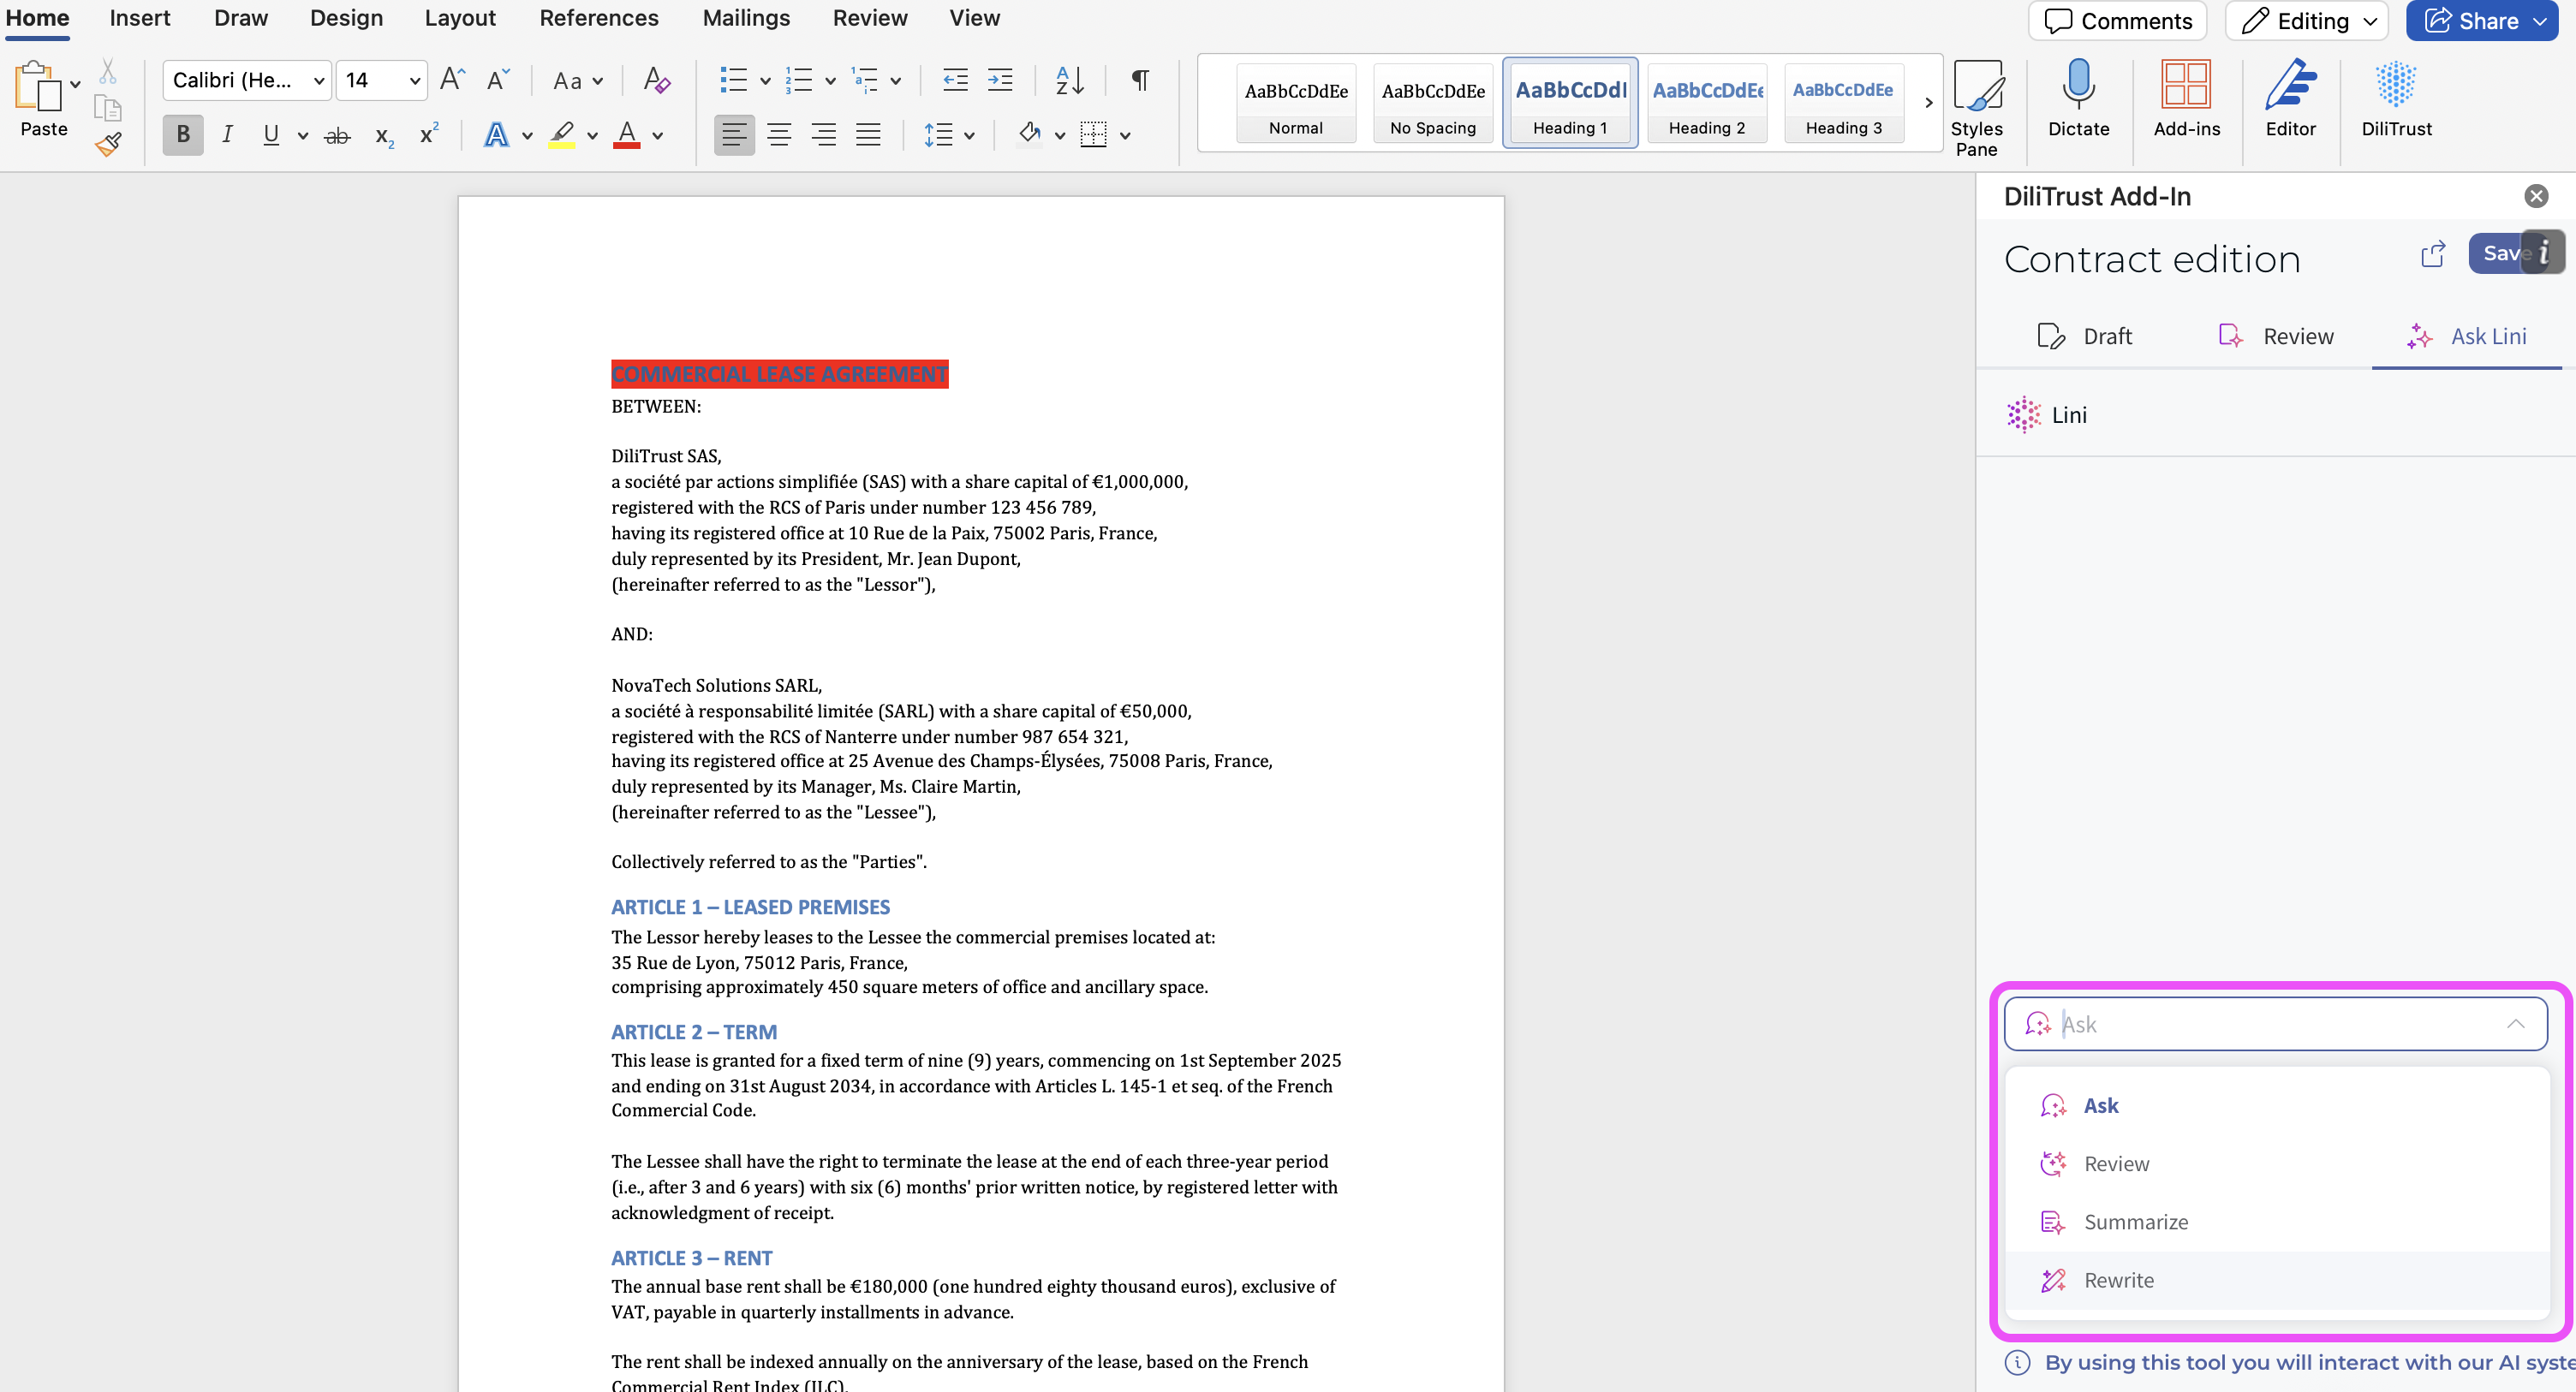Sort text with the A-Z icon
Image resolution: width=2576 pixels, height=1392 pixels.
(1069, 80)
